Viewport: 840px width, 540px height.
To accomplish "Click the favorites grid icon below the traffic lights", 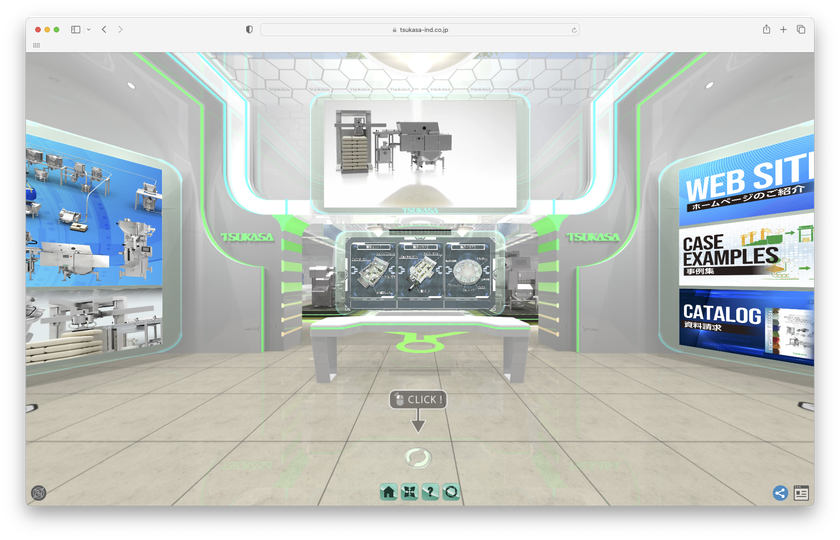I will click(x=36, y=45).
